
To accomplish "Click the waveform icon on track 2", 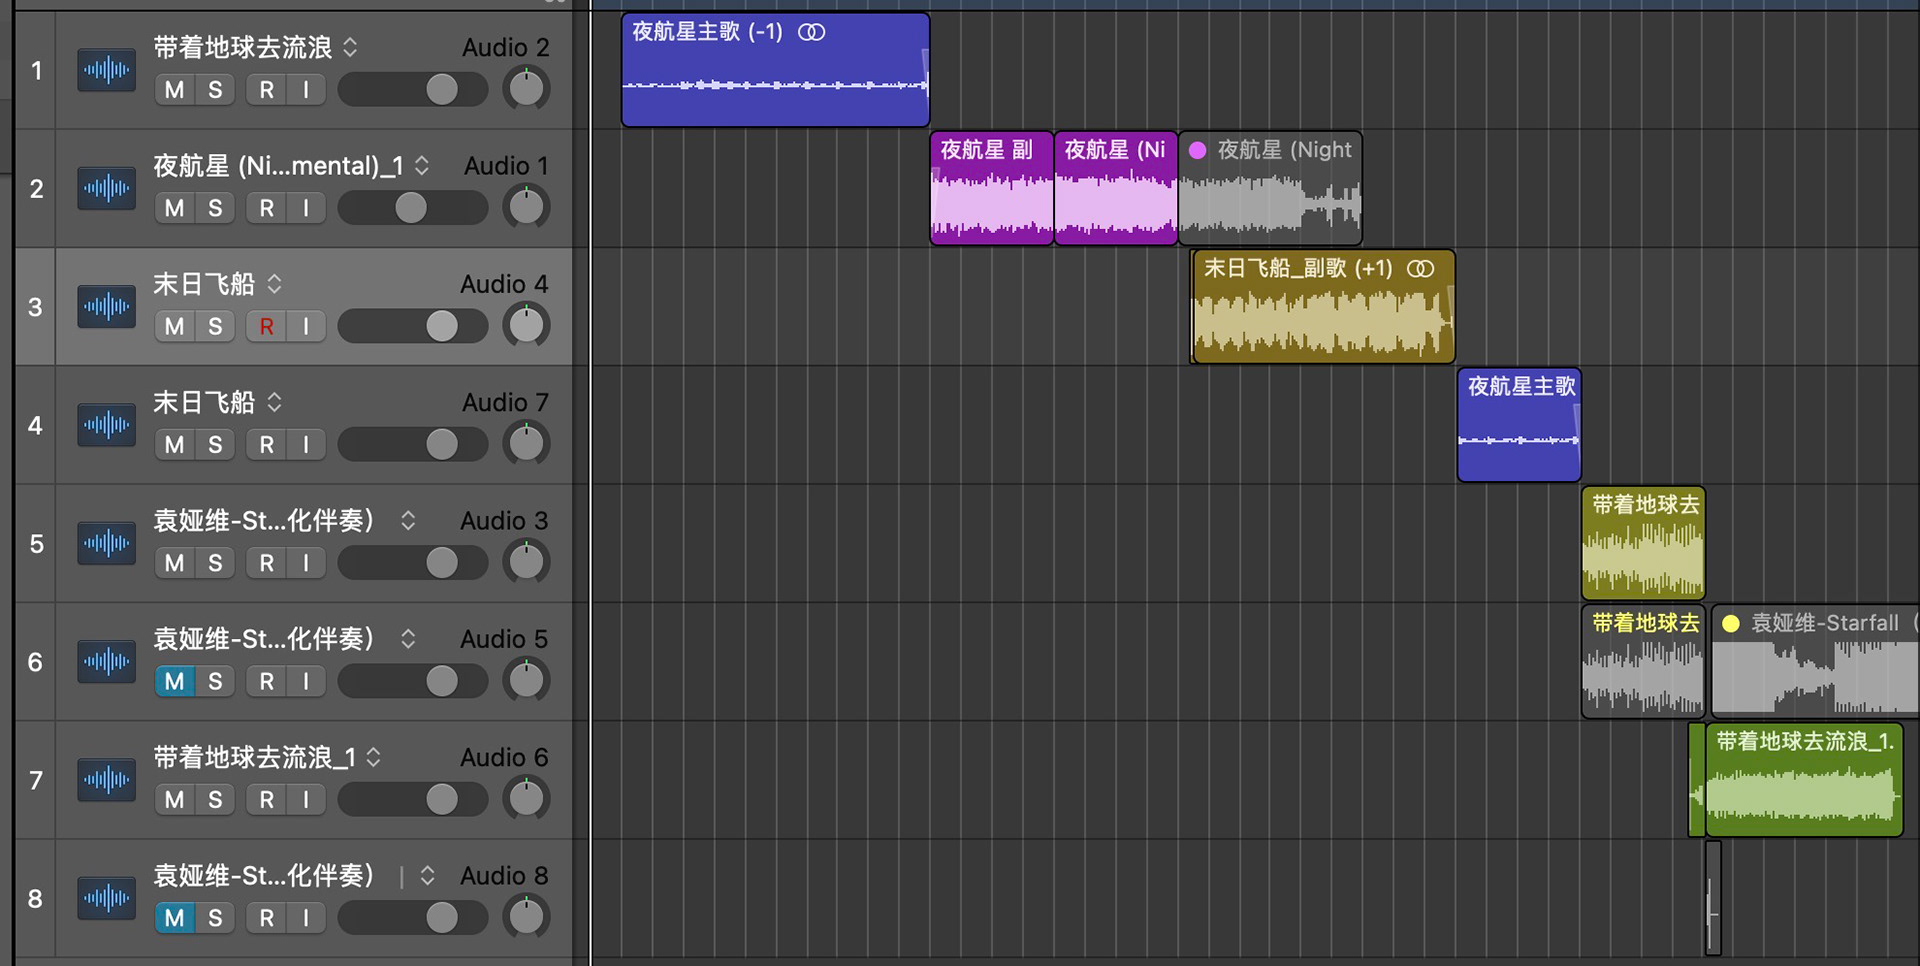I will pos(106,188).
